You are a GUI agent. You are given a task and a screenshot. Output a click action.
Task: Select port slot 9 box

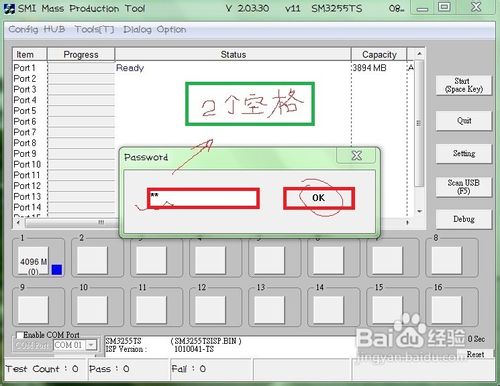[33, 310]
